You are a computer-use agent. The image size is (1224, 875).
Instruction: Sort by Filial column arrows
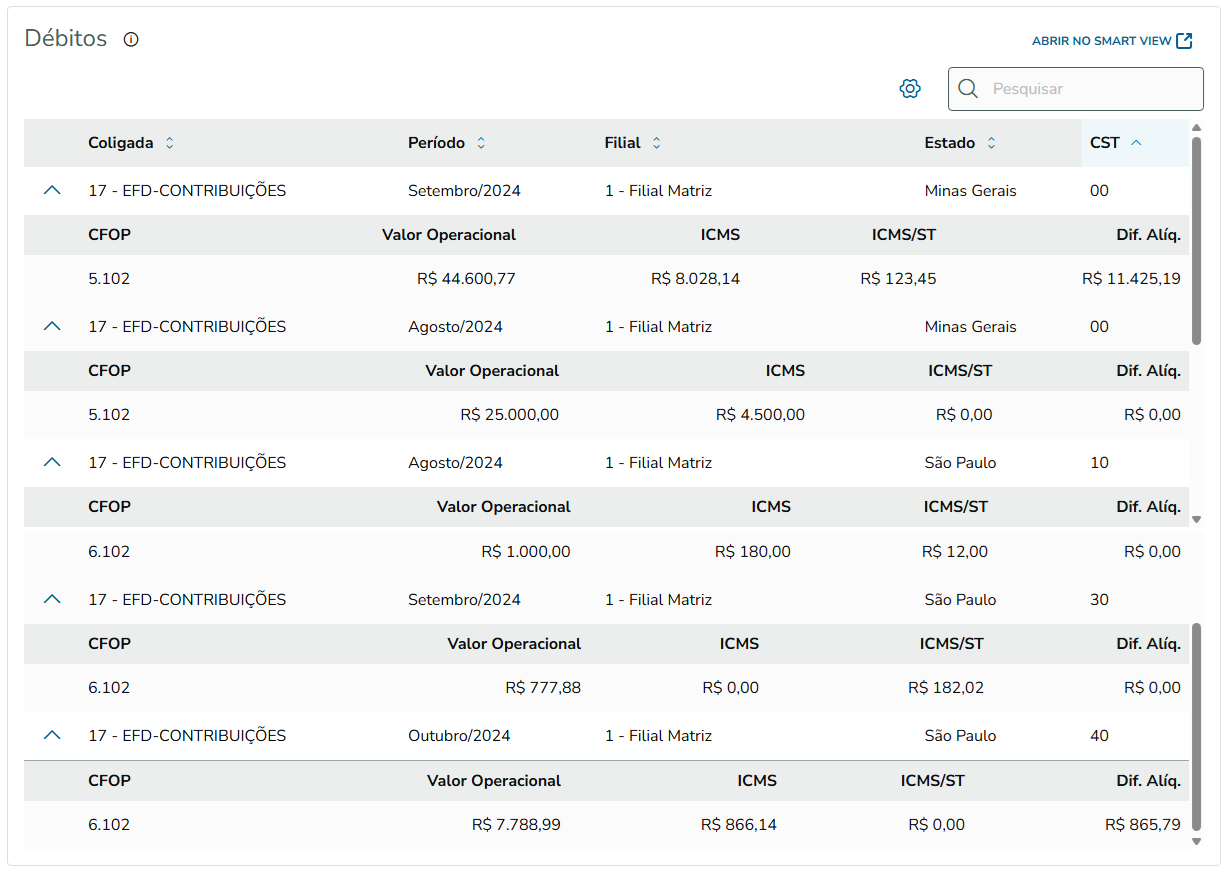coord(657,143)
